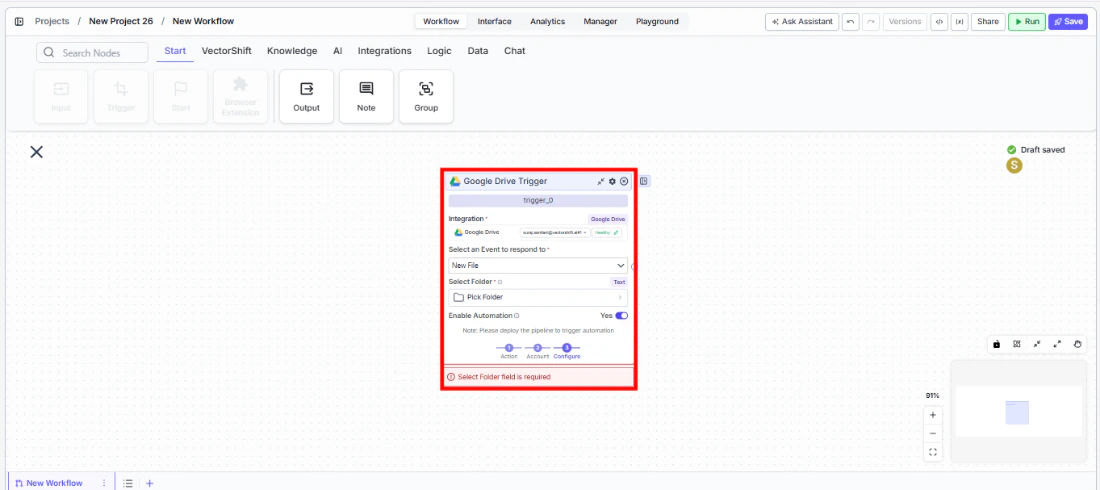Switch to the Manager tab
This screenshot has width=1100, height=490.
pyautogui.click(x=601, y=22)
